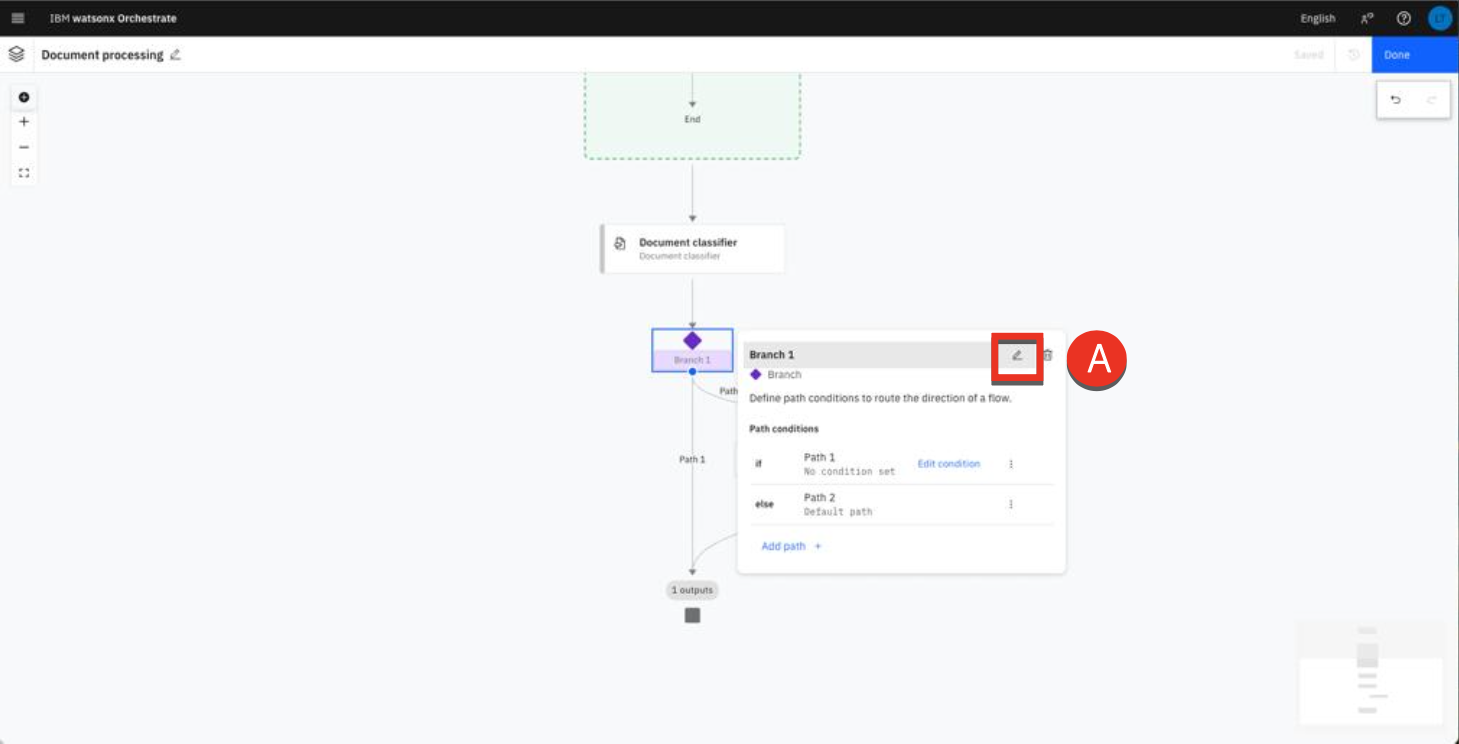1459x744 pixels.
Task: Select the Document classifier node
Action: [692, 249]
